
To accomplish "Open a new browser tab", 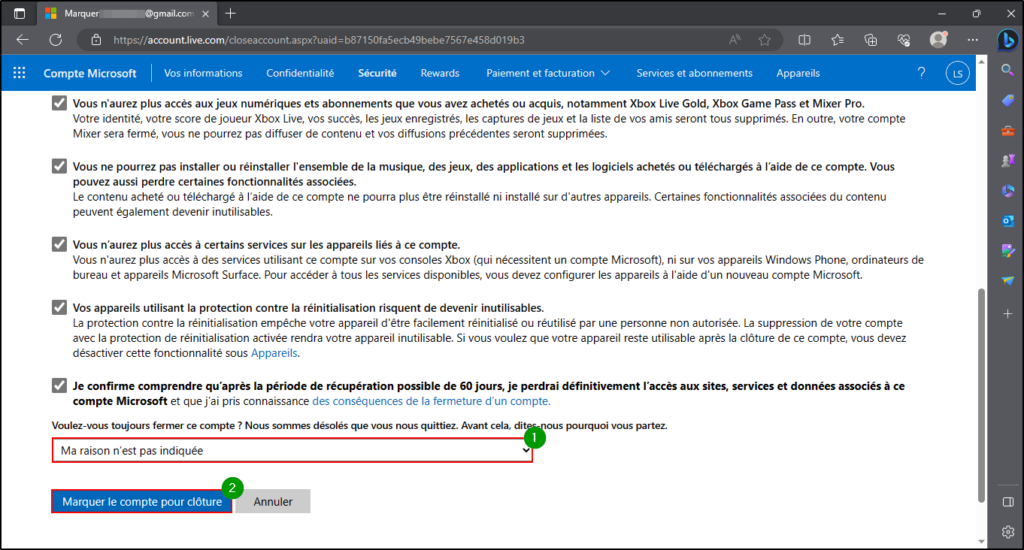I will (231, 13).
